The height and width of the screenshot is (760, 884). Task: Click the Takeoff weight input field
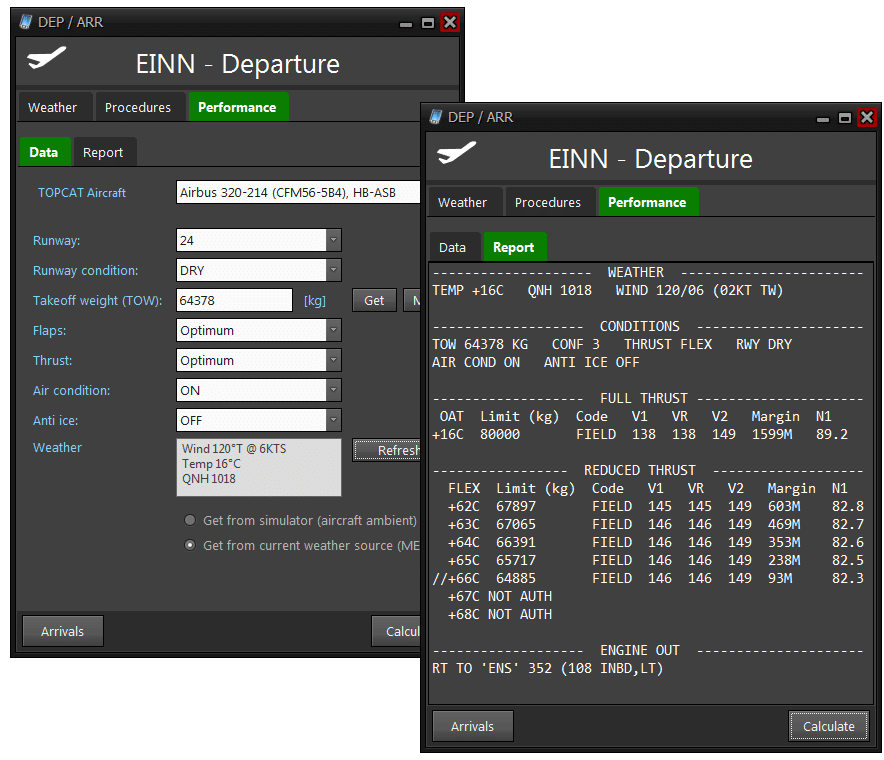pos(234,300)
